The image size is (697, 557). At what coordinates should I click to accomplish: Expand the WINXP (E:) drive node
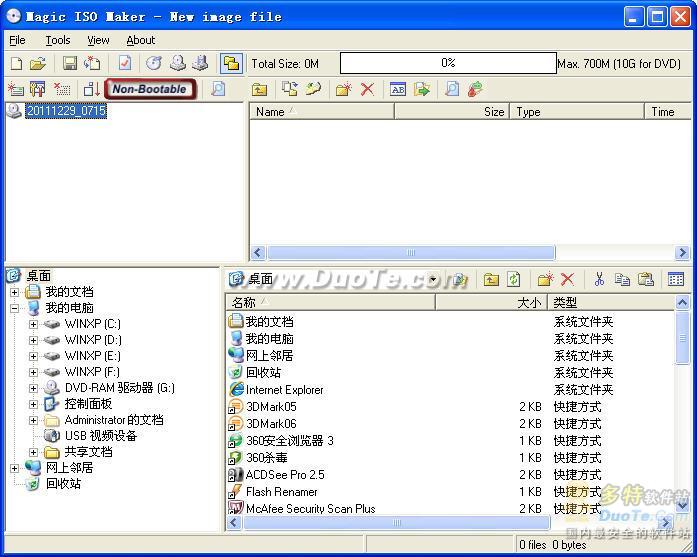33,356
